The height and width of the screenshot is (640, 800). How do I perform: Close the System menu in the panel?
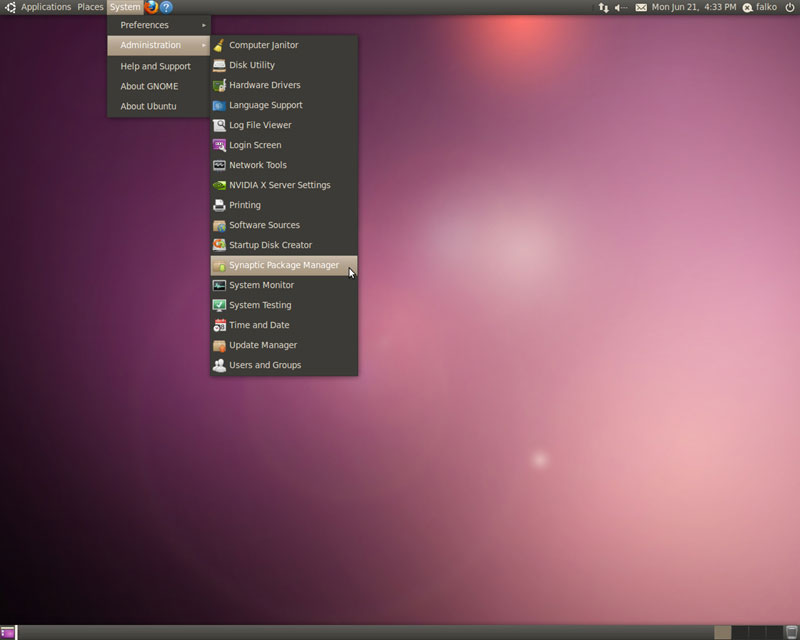click(x=125, y=7)
